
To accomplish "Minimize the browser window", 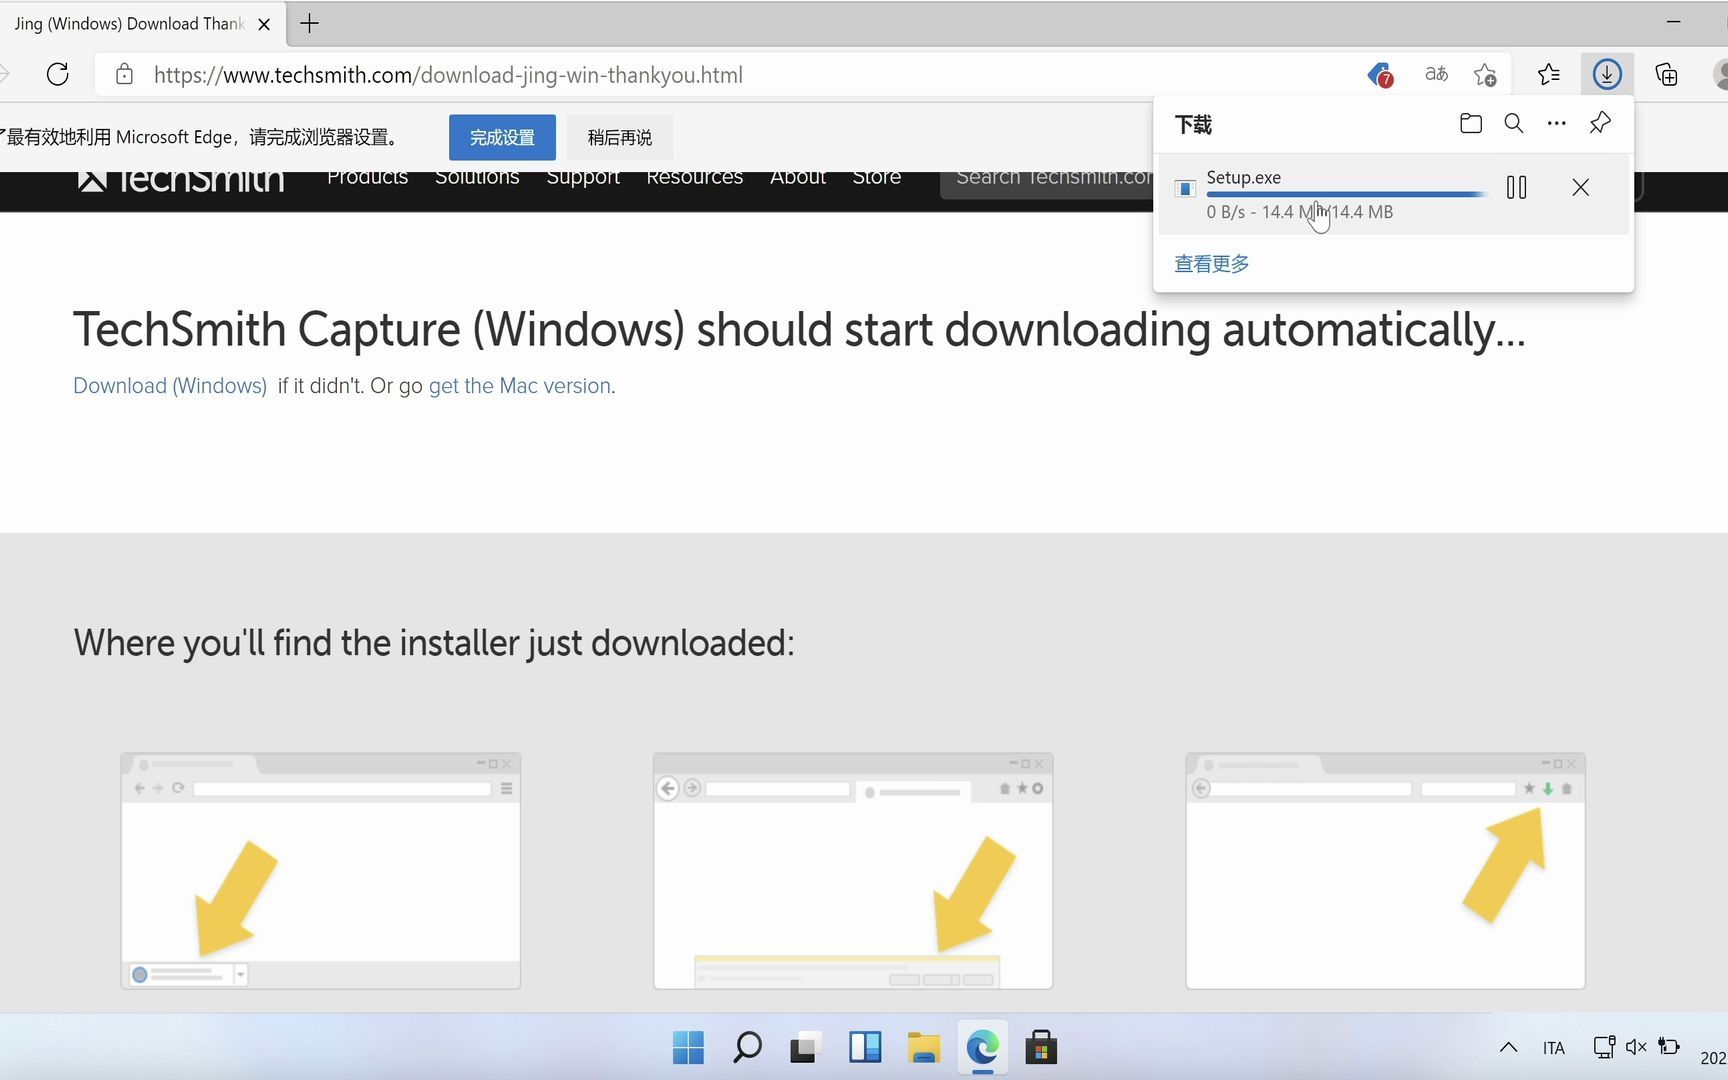I will pos(1674,21).
